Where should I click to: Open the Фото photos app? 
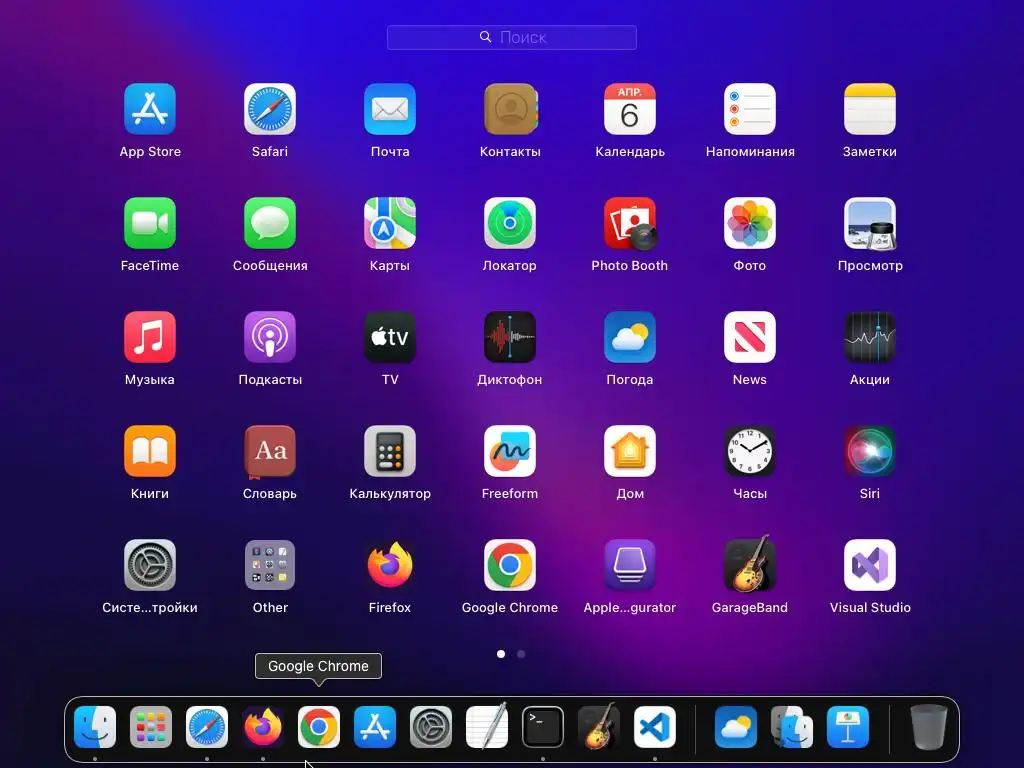750,223
